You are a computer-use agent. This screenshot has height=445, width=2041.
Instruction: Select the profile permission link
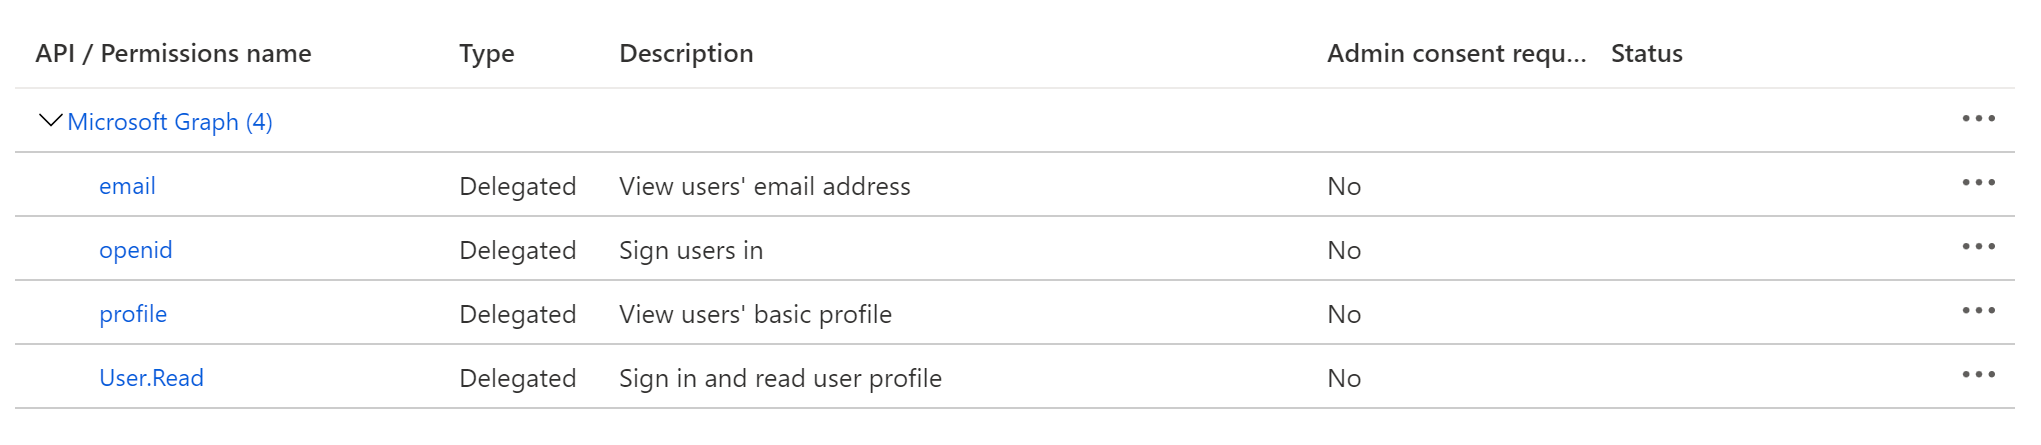(133, 314)
